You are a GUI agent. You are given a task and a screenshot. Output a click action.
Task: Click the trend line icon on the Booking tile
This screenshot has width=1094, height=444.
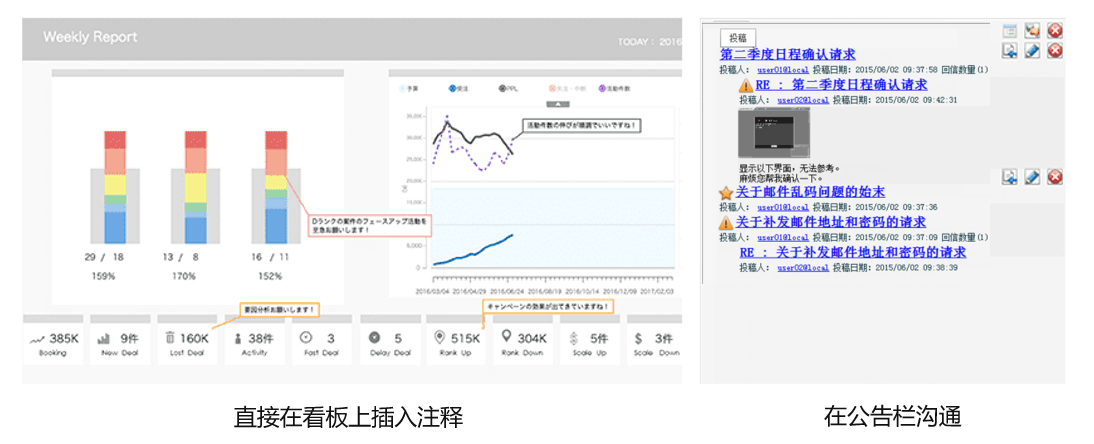coord(37,339)
